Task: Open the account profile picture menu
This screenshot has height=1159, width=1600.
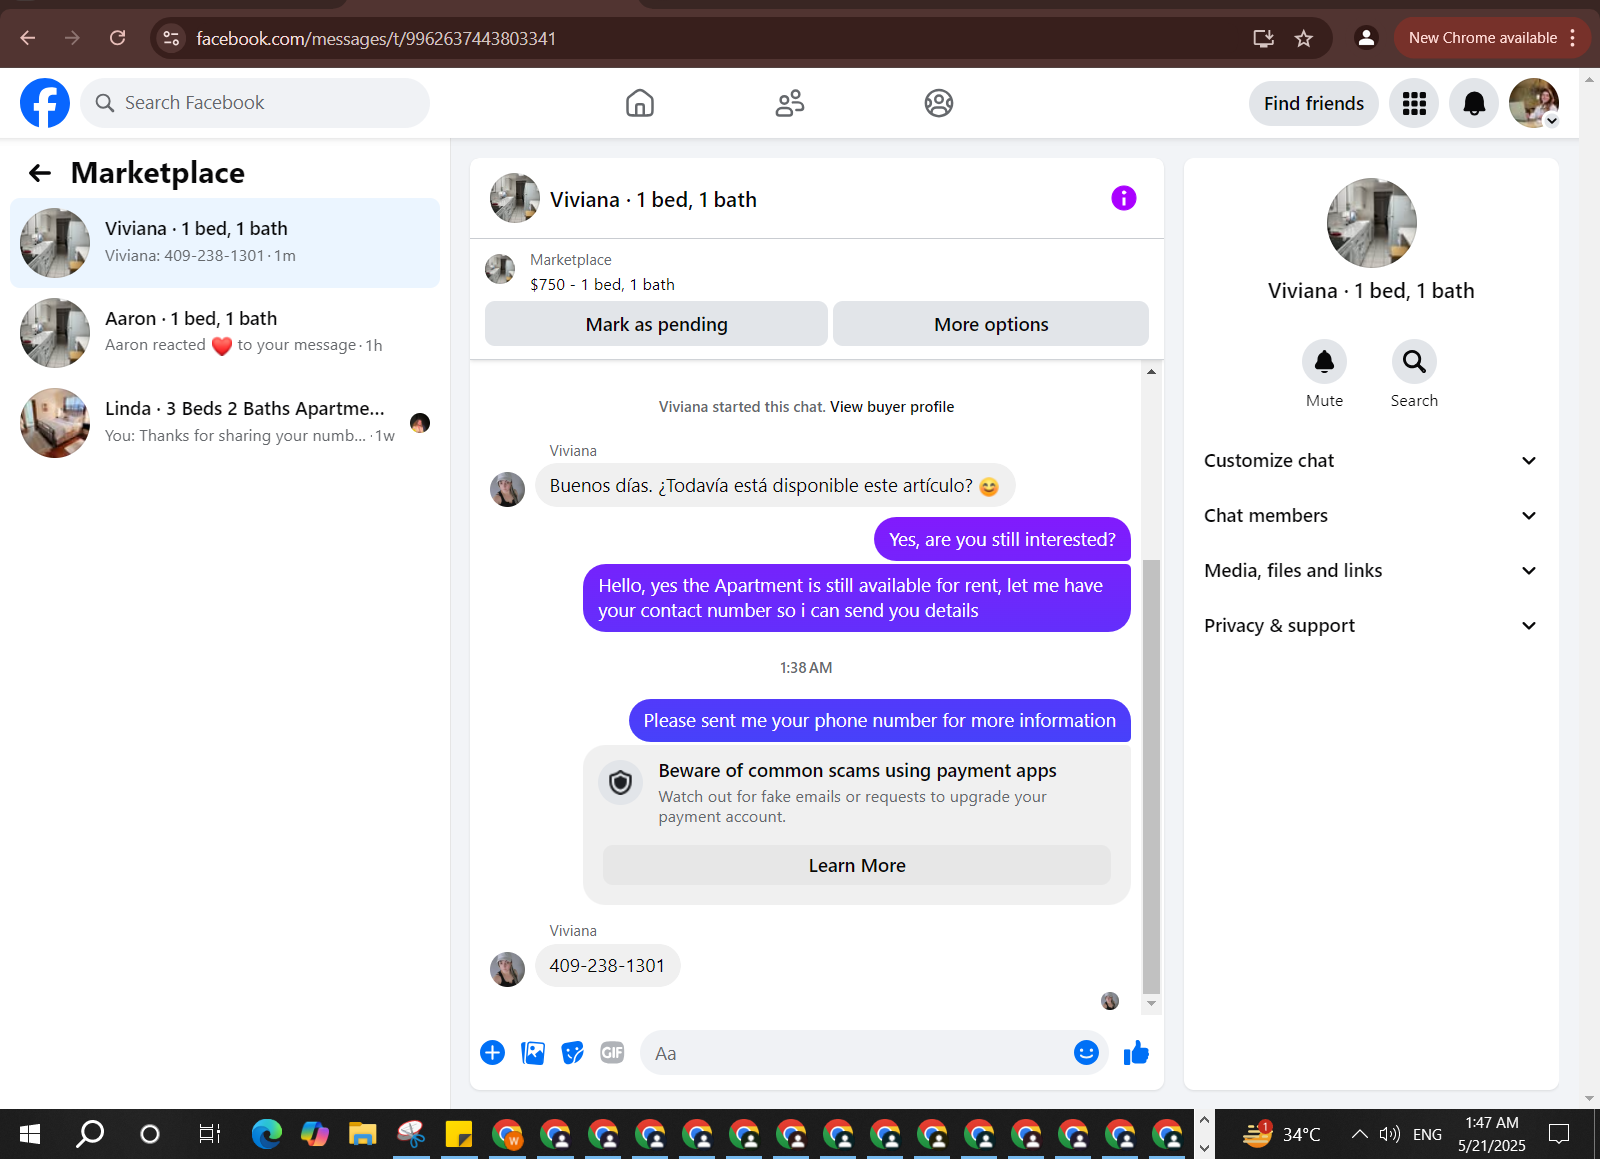Action: coord(1534,103)
